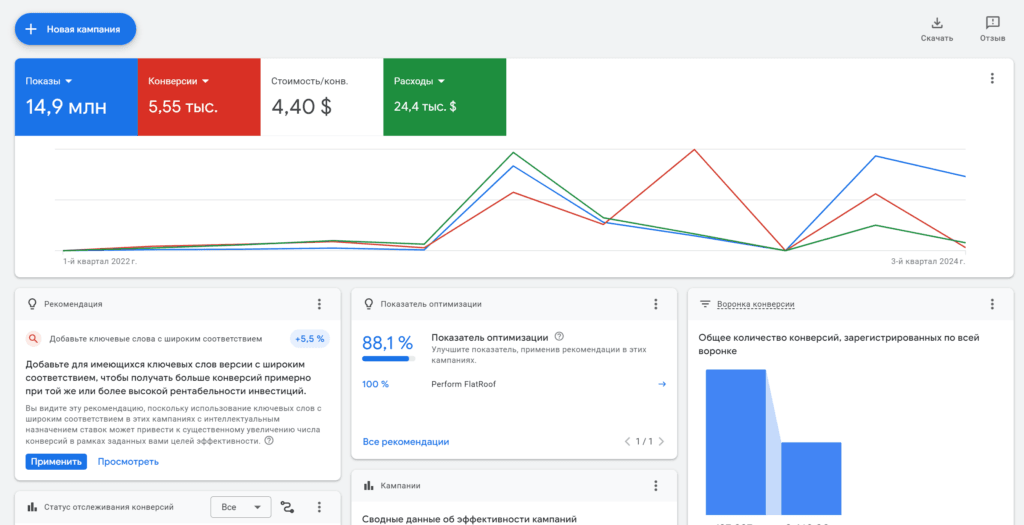Open three-dot menu on Статус отслеживания конверсий card

pos(319,507)
